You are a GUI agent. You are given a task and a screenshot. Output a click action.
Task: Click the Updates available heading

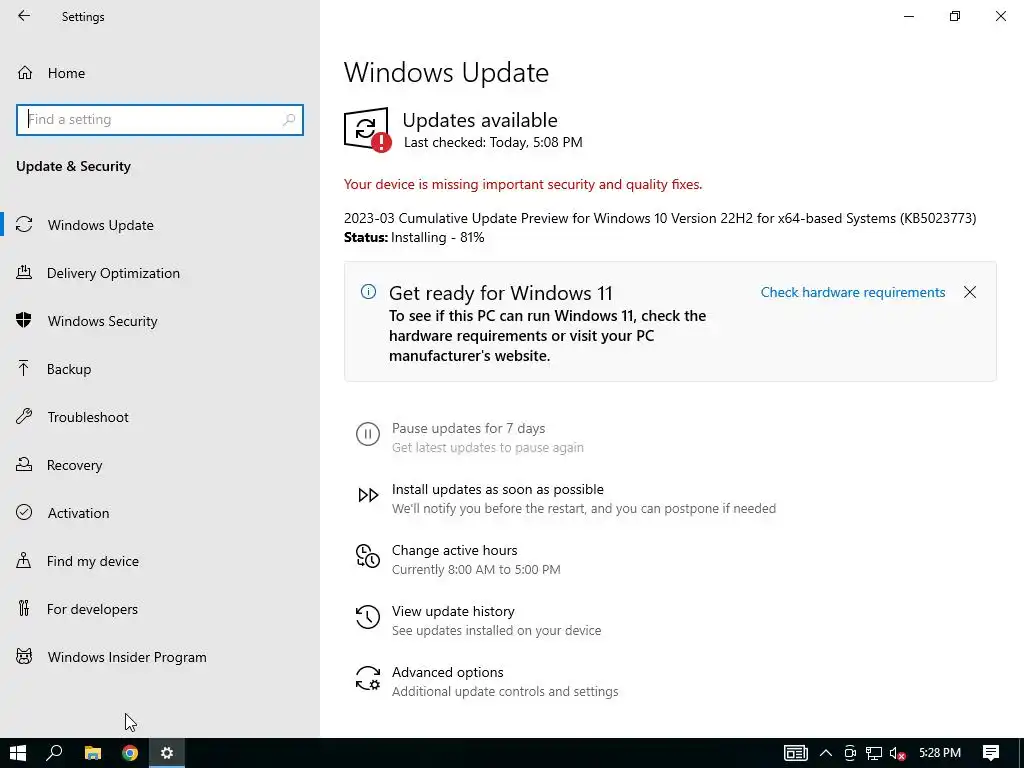(x=480, y=120)
